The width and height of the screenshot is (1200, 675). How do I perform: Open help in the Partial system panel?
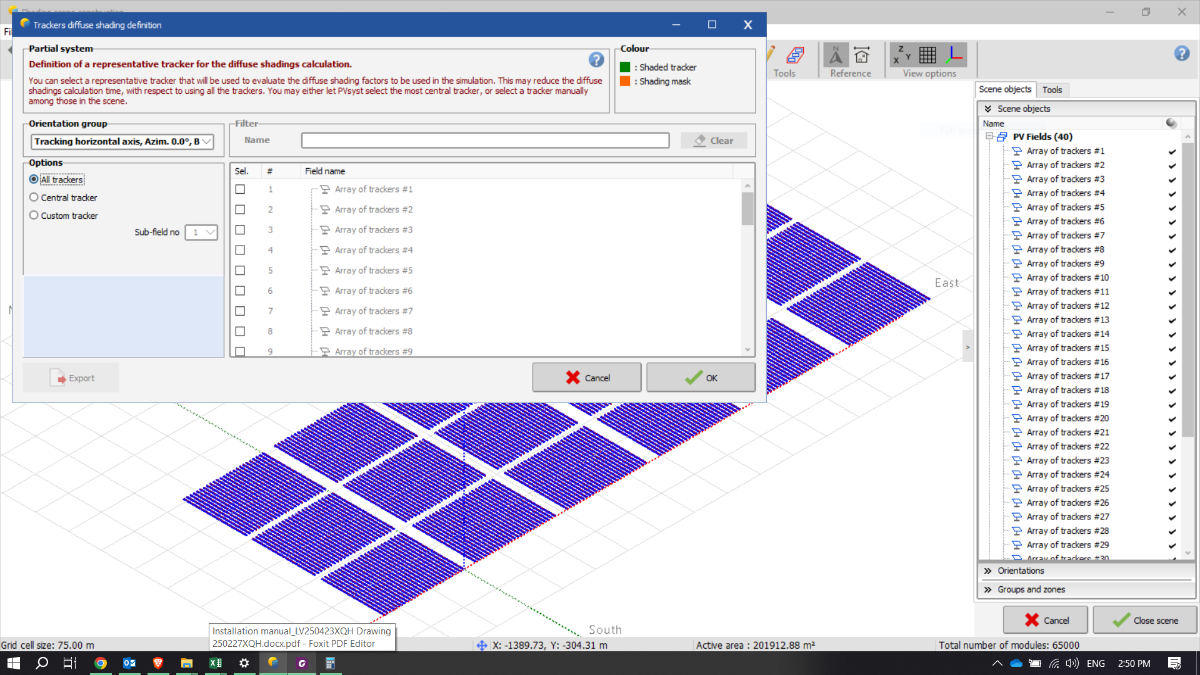[x=596, y=60]
